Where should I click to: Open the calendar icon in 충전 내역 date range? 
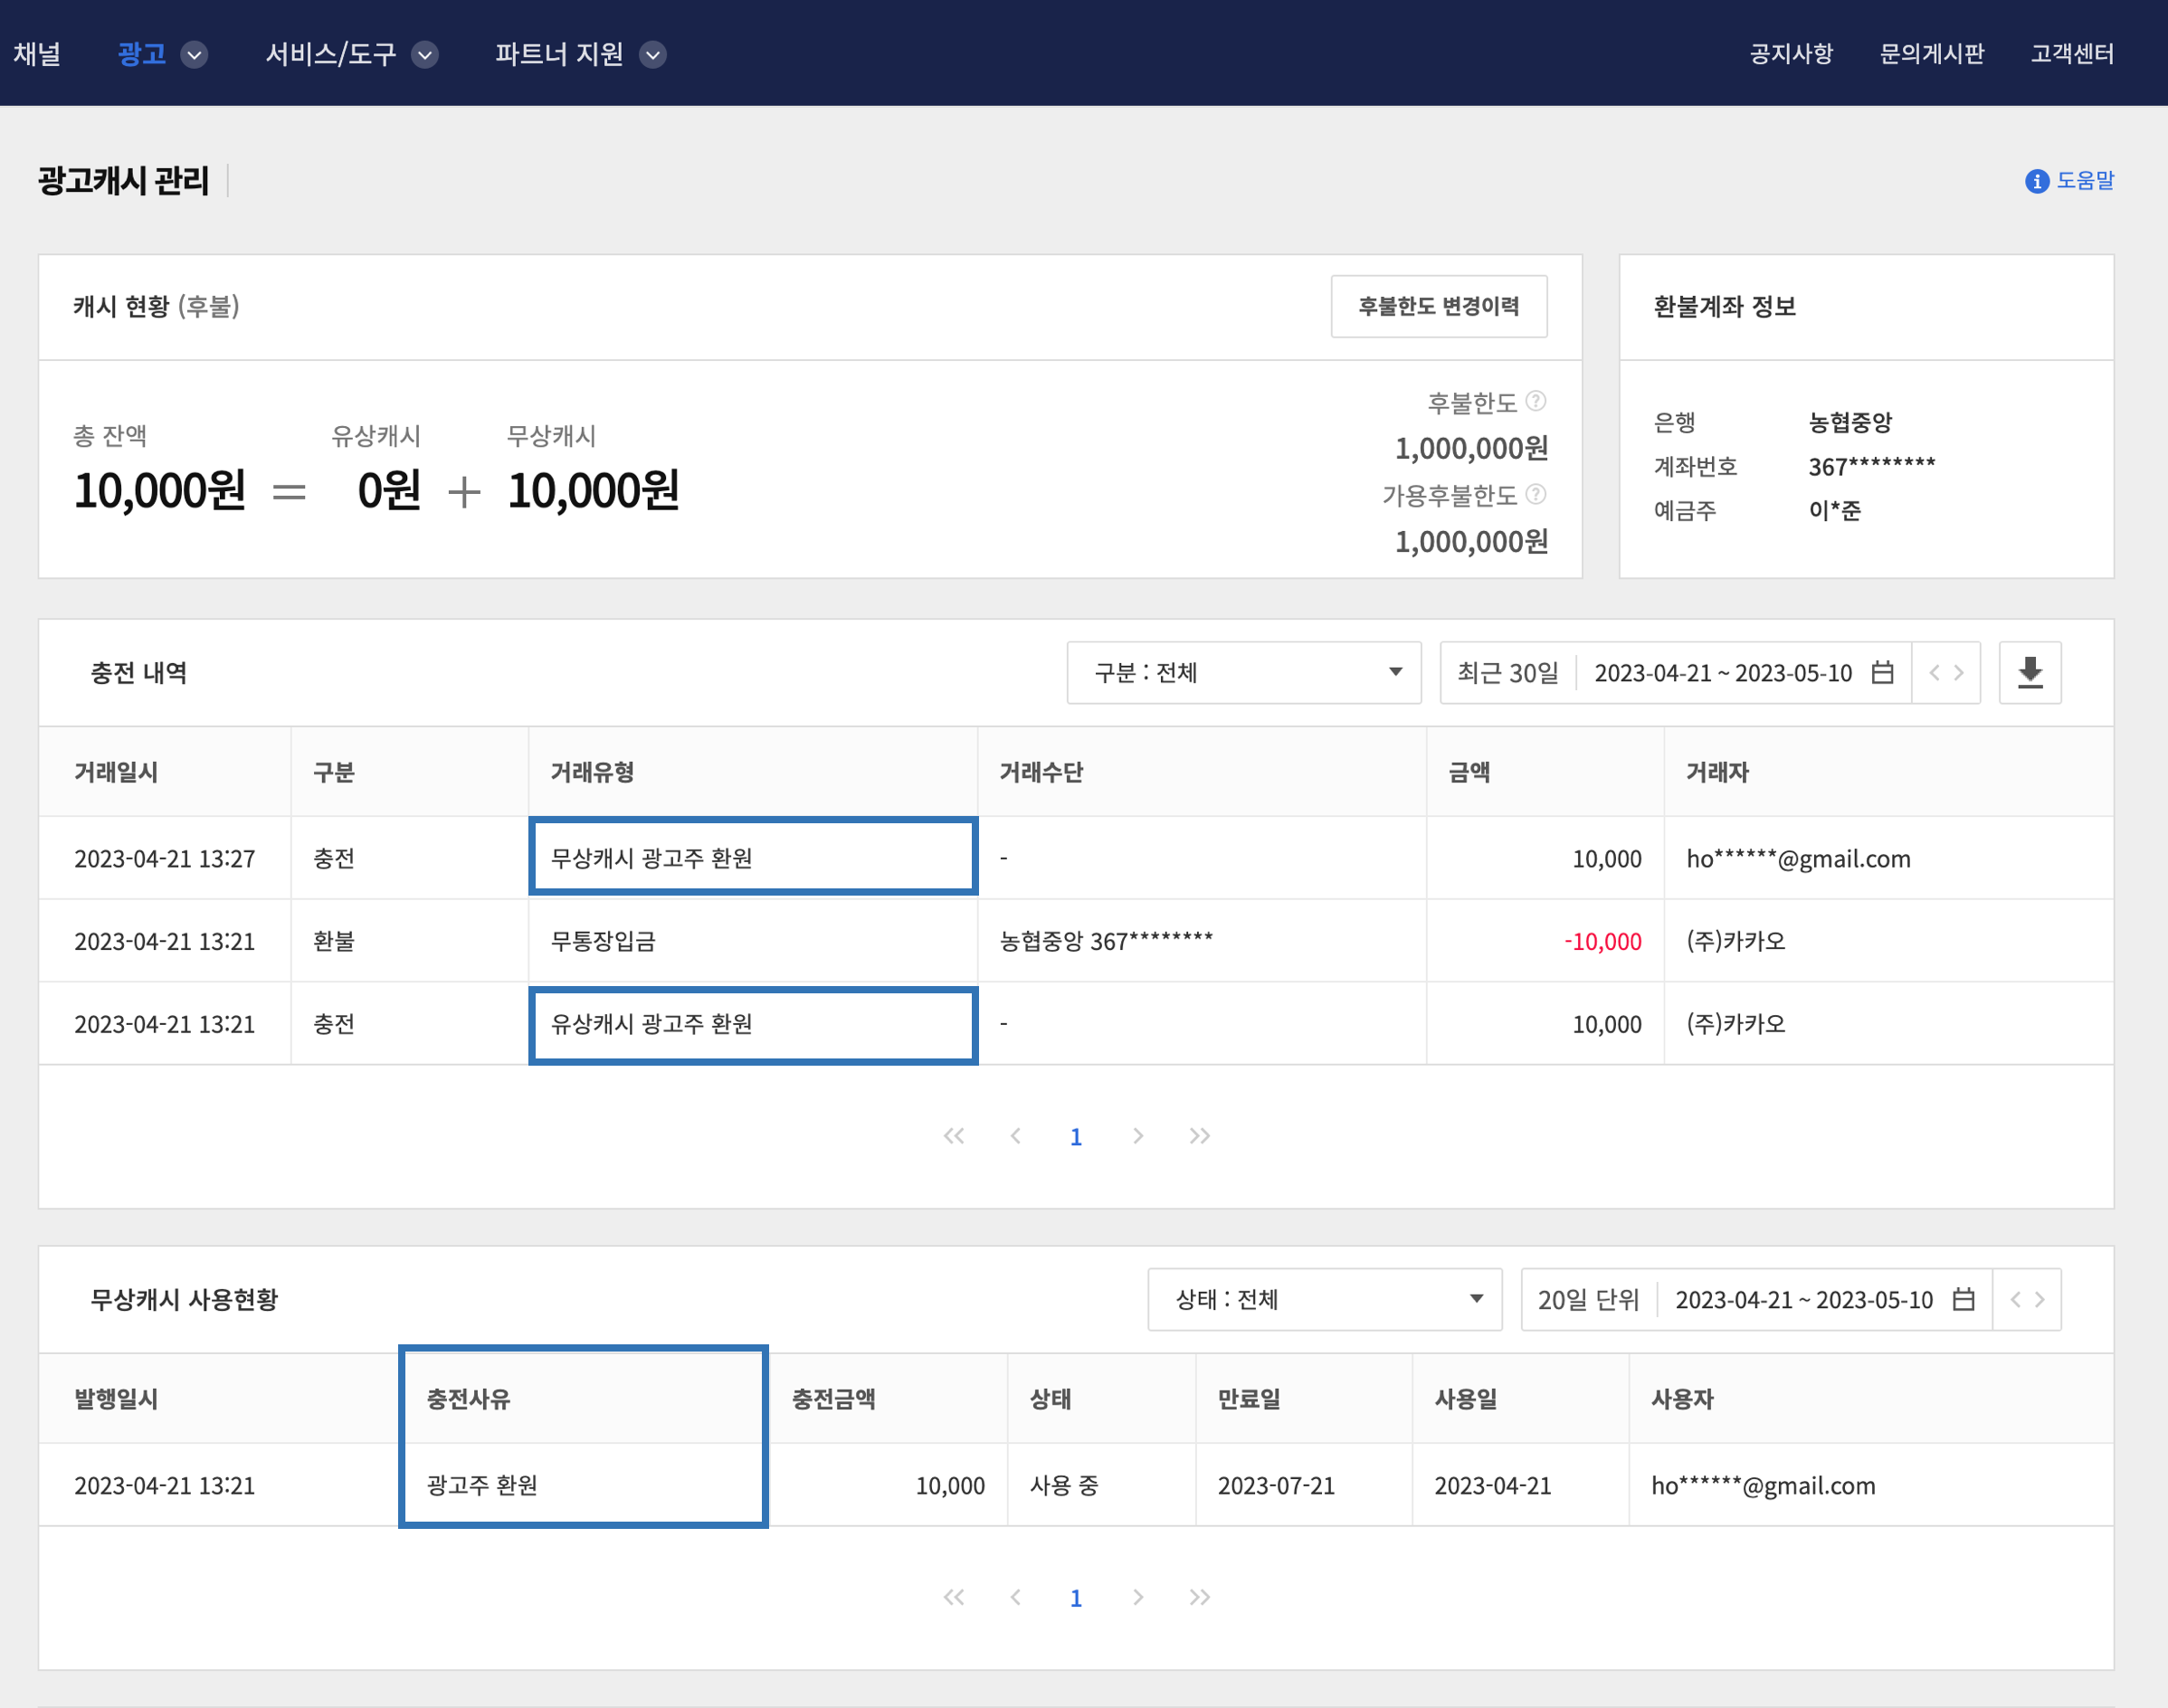tap(1882, 672)
